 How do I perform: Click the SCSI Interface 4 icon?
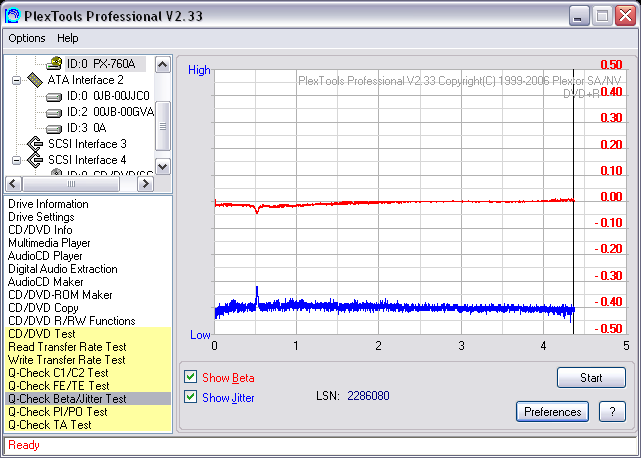click(x=35, y=160)
